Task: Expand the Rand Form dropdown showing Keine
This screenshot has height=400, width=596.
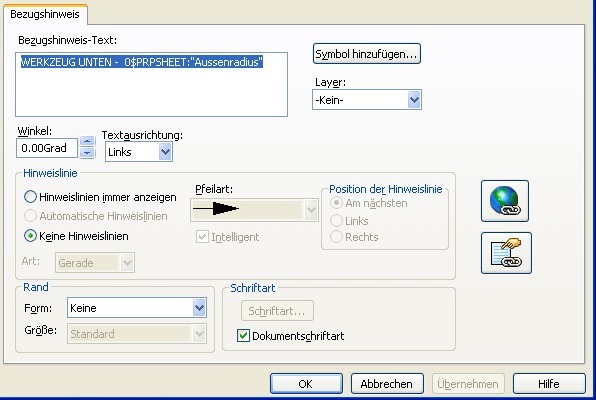Action: point(137,308)
